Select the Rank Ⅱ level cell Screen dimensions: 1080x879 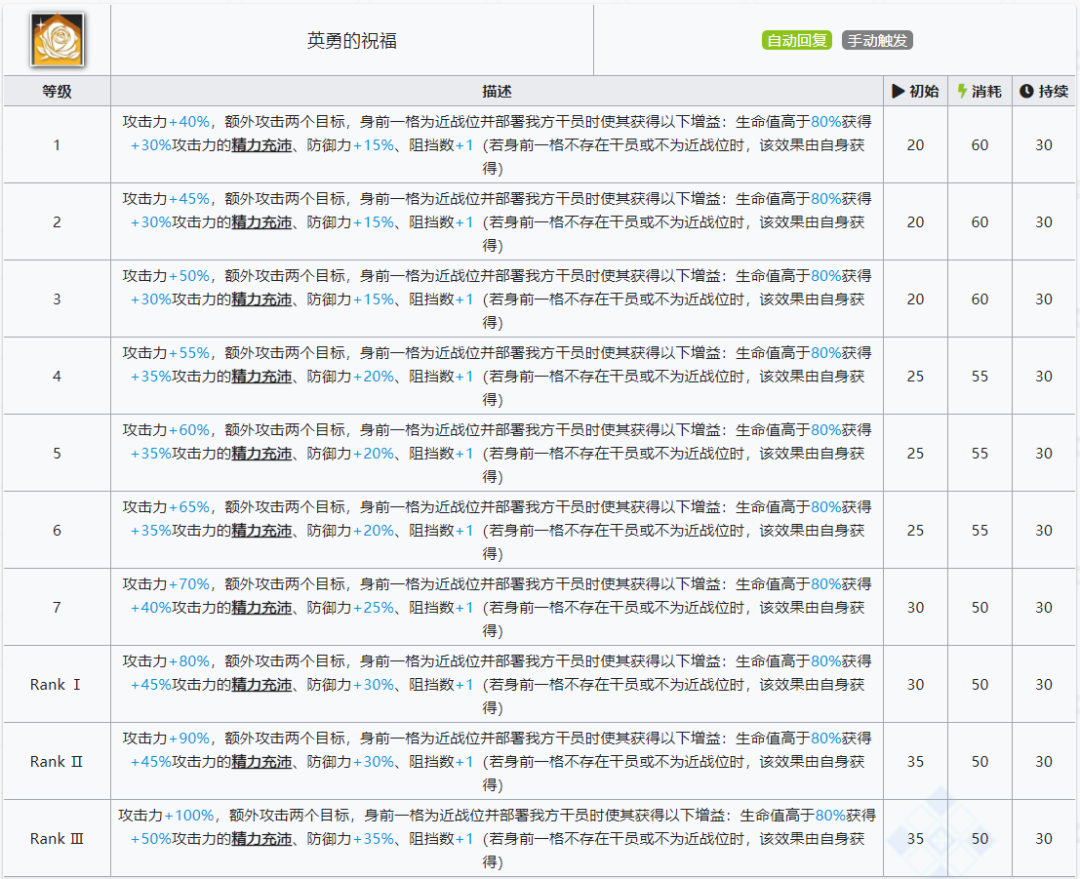57,761
